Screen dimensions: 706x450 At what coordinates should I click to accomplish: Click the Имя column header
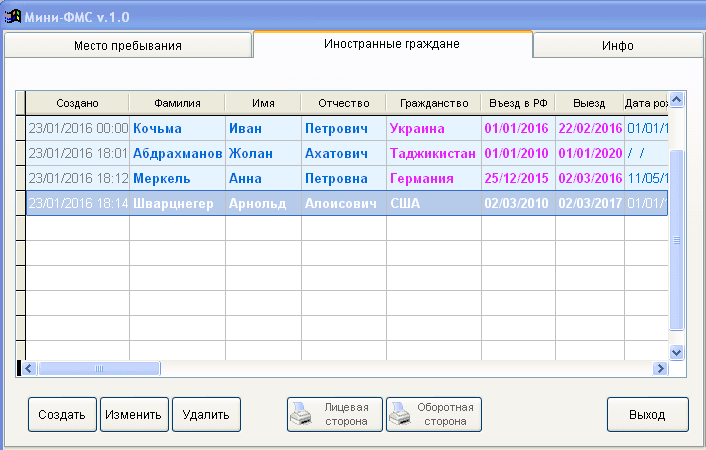pyautogui.click(x=263, y=103)
